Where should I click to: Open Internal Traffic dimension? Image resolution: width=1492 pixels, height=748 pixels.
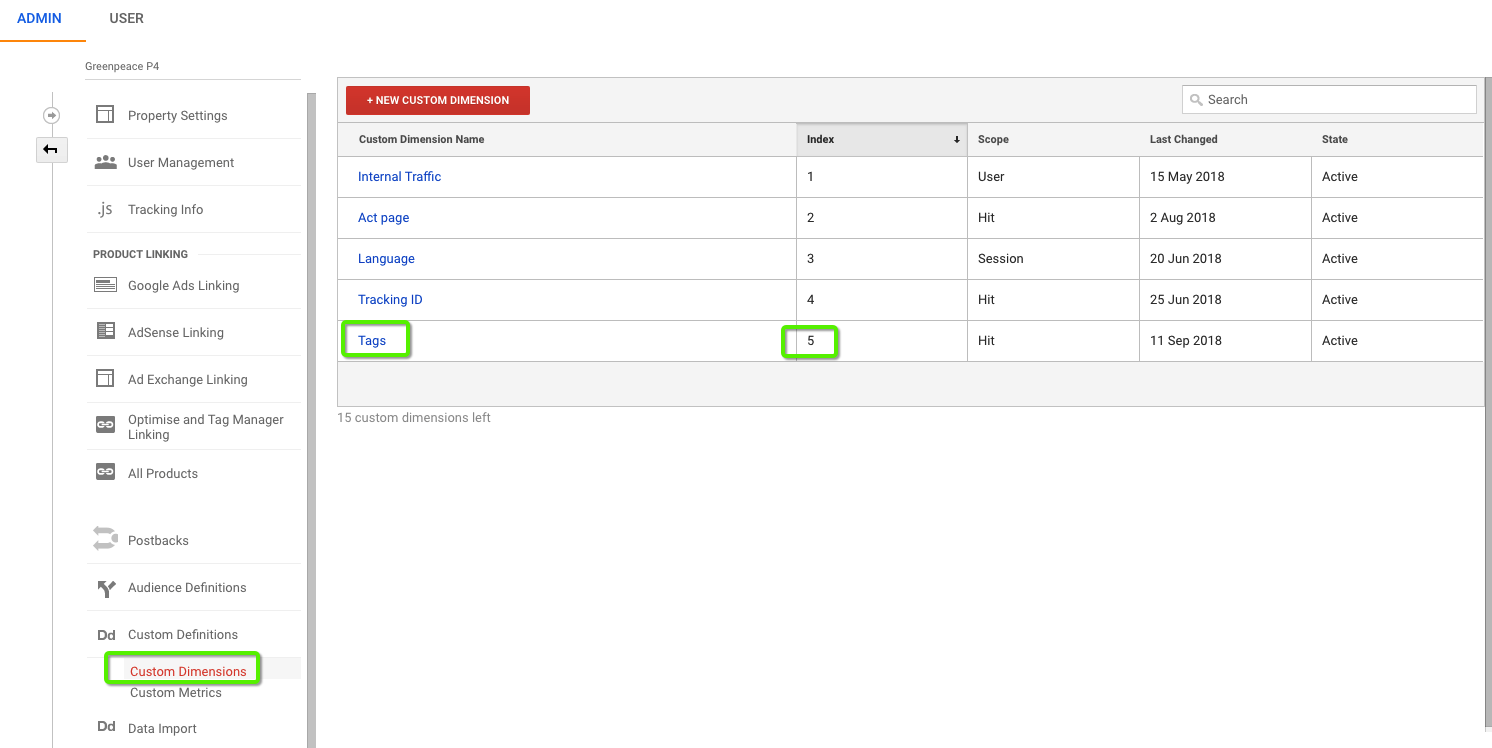399,176
